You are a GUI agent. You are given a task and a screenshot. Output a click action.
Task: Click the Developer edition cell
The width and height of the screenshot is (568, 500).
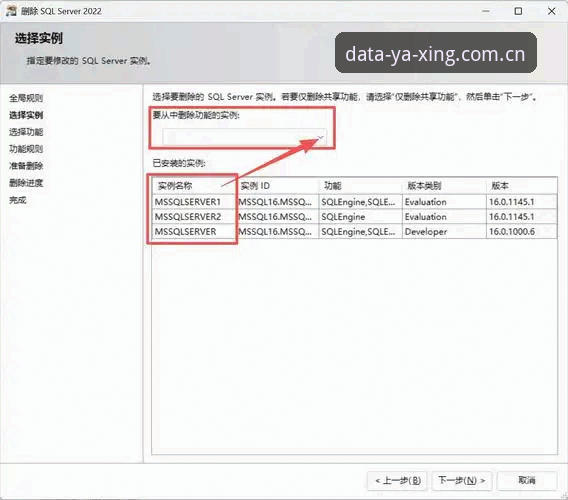[x=444, y=232]
